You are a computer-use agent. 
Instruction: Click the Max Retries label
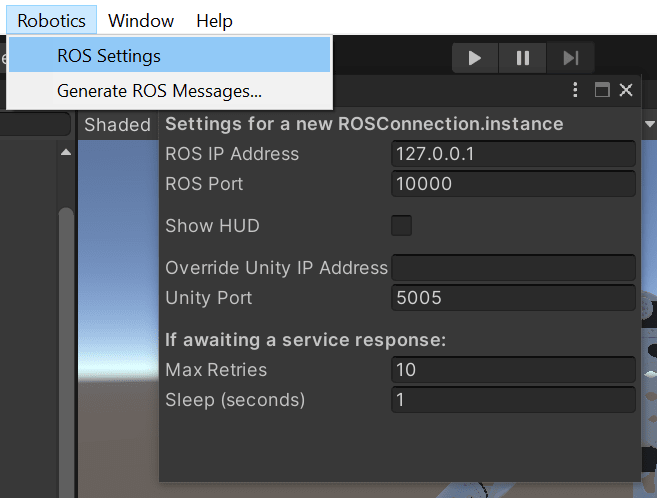(x=216, y=370)
